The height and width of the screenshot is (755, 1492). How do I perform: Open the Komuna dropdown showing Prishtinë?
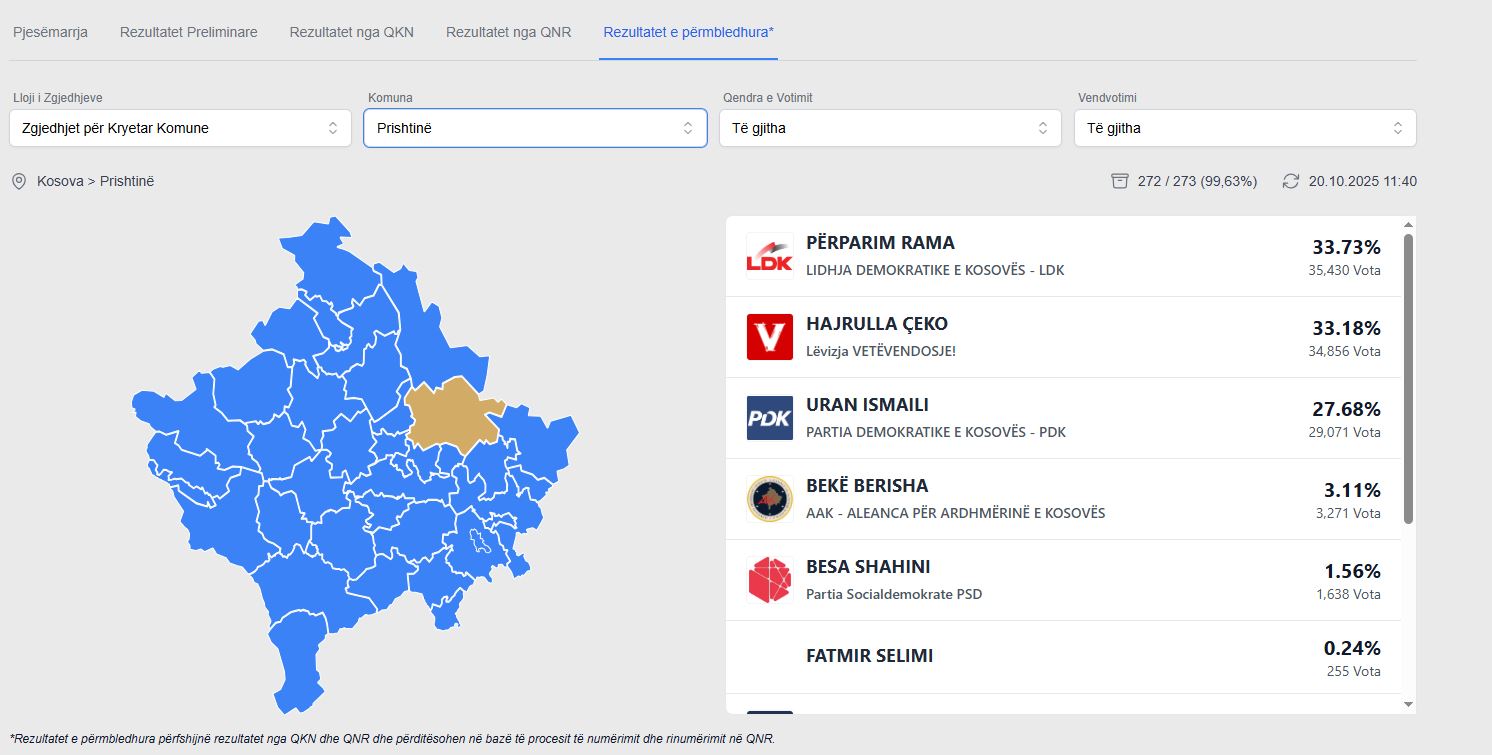tap(535, 128)
